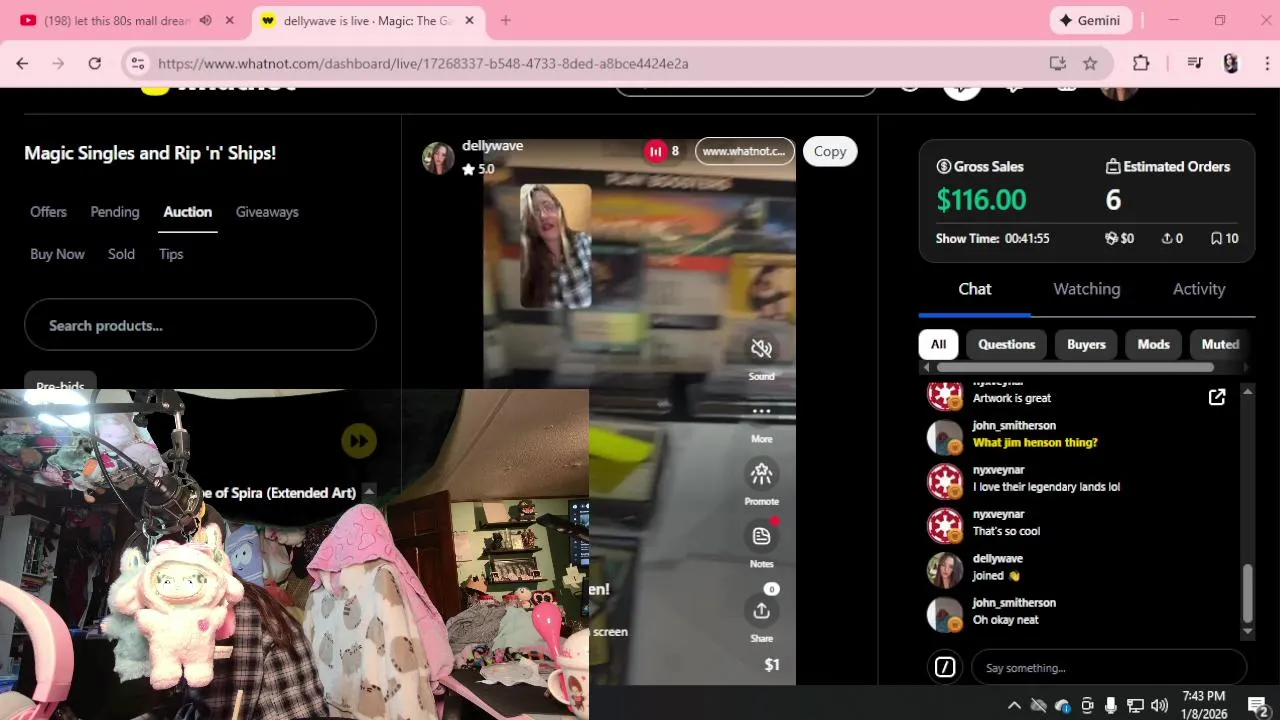Pop out the chat window icon
The height and width of the screenshot is (720, 1280).
(x=1217, y=397)
